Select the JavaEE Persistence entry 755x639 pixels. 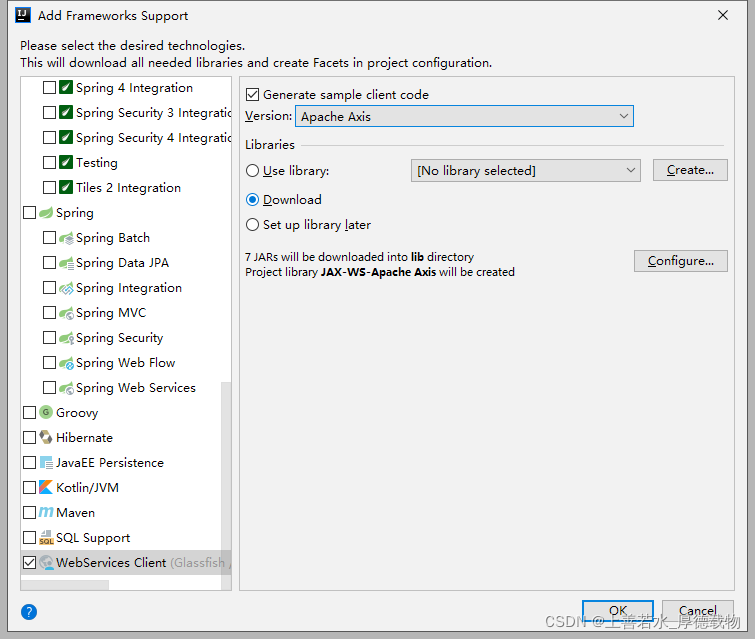click(x=110, y=463)
